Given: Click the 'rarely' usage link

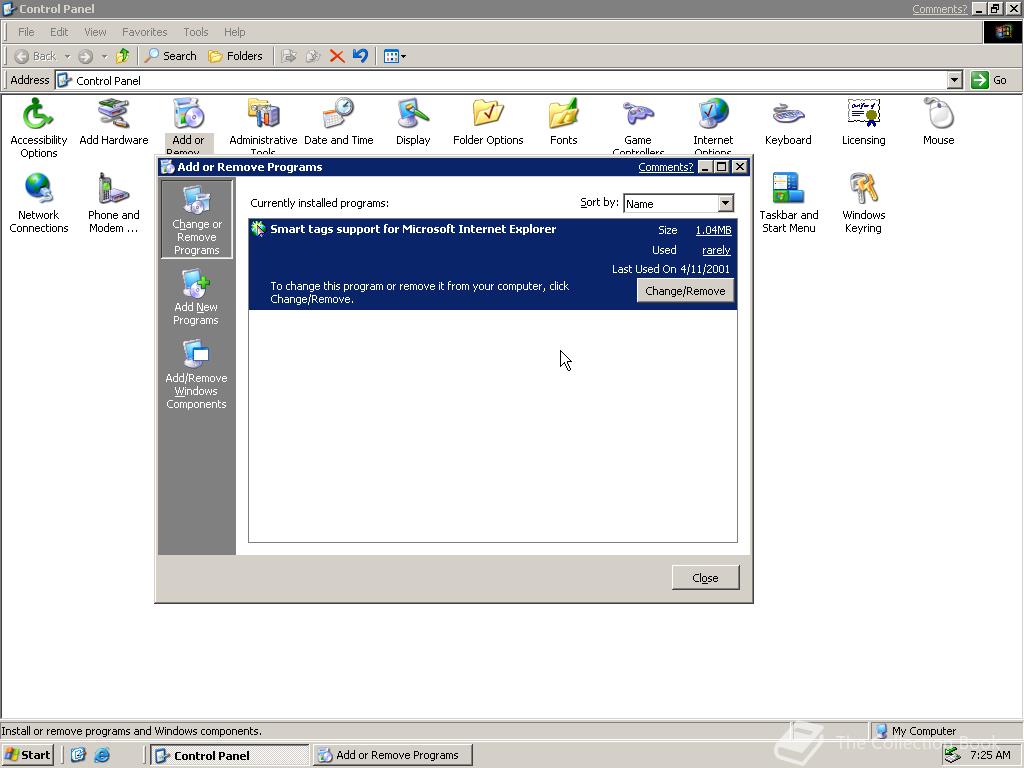Looking at the screenshot, I should point(716,250).
